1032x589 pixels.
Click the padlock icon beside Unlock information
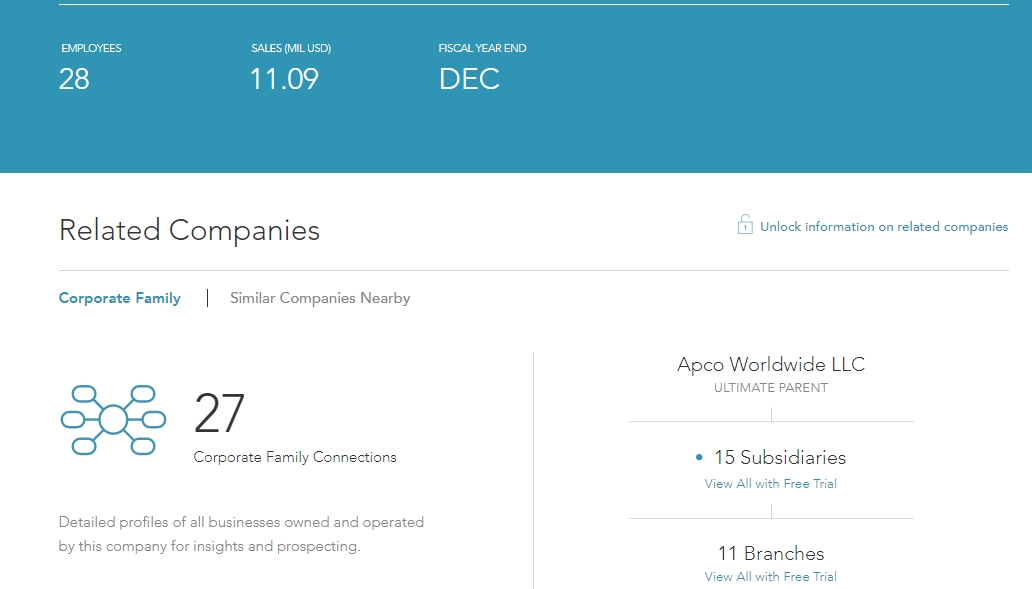[745, 225]
